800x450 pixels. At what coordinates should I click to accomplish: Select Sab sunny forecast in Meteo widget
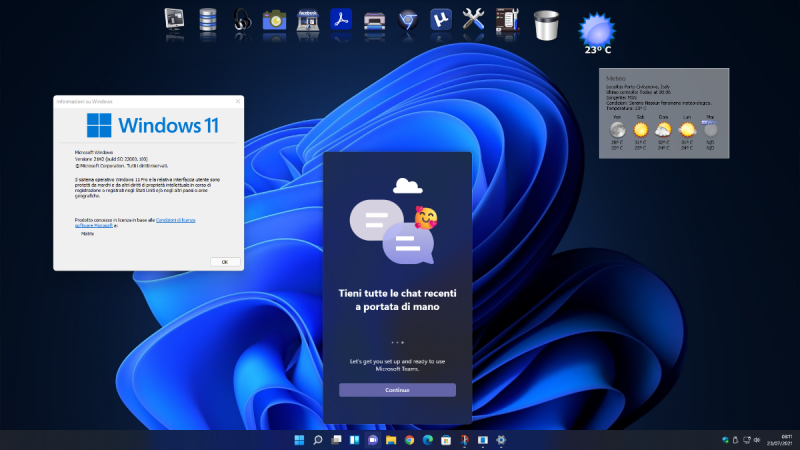coord(640,132)
